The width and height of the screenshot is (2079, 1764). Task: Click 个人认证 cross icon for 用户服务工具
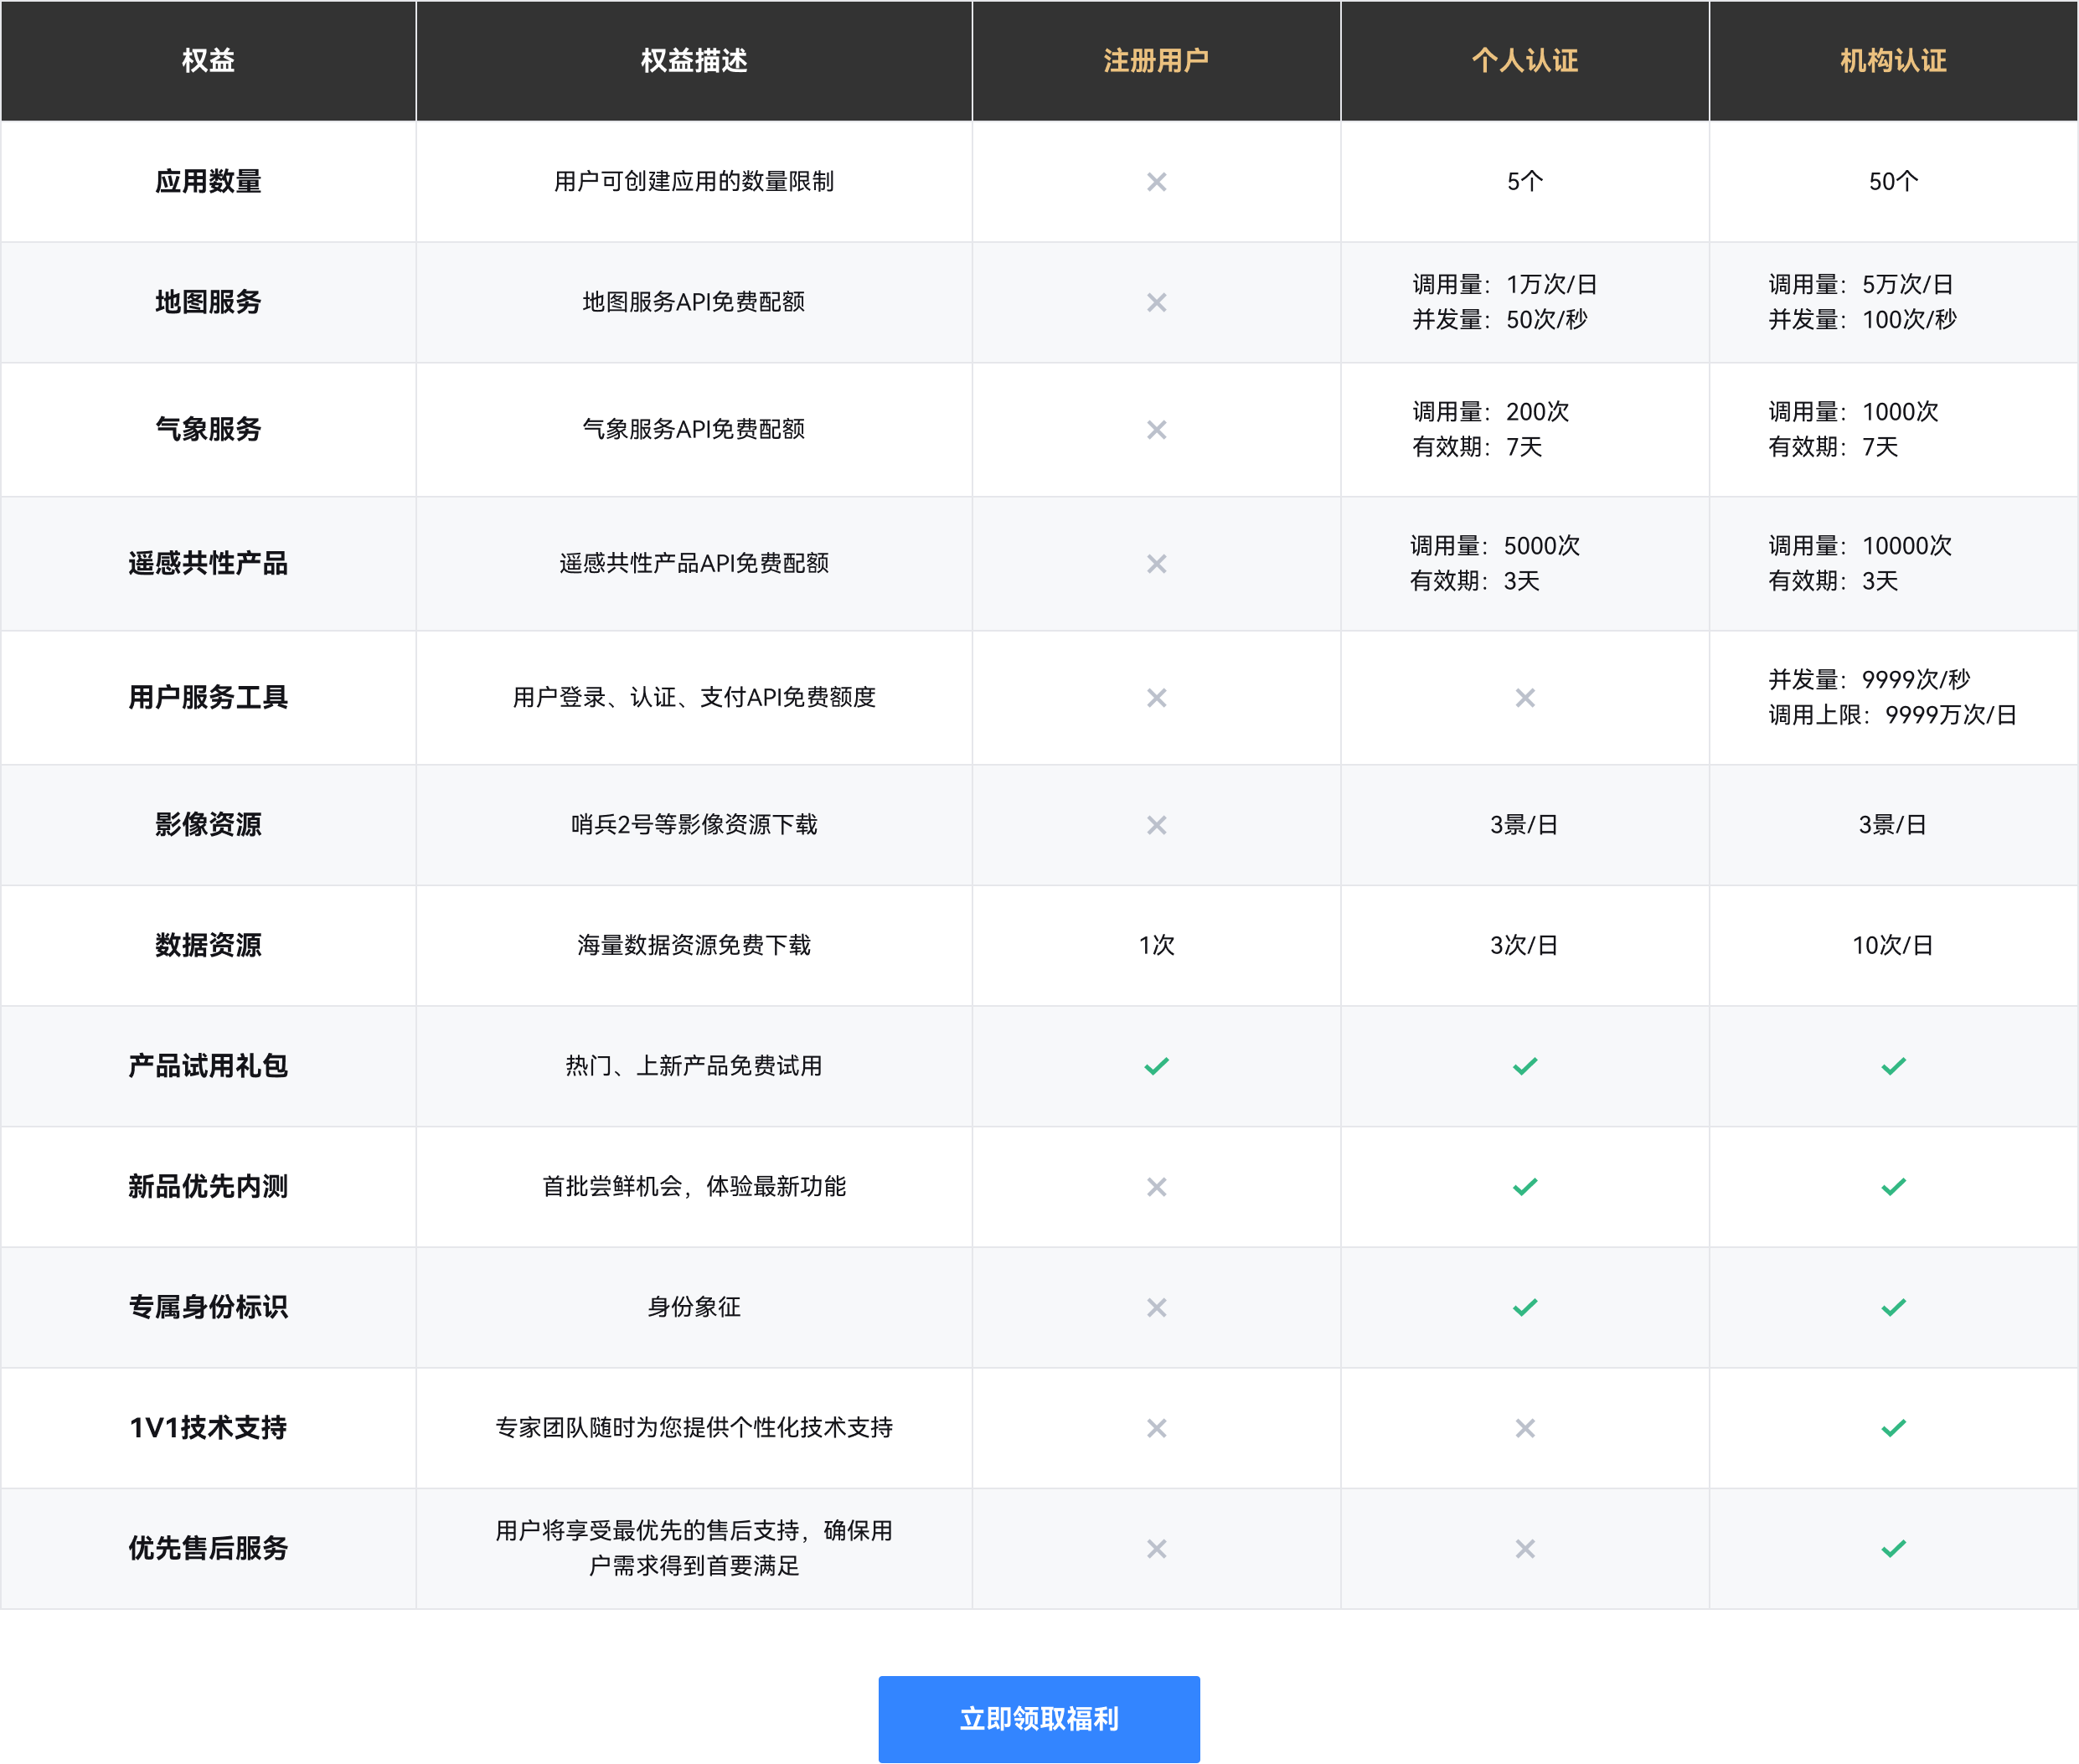(1524, 698)
